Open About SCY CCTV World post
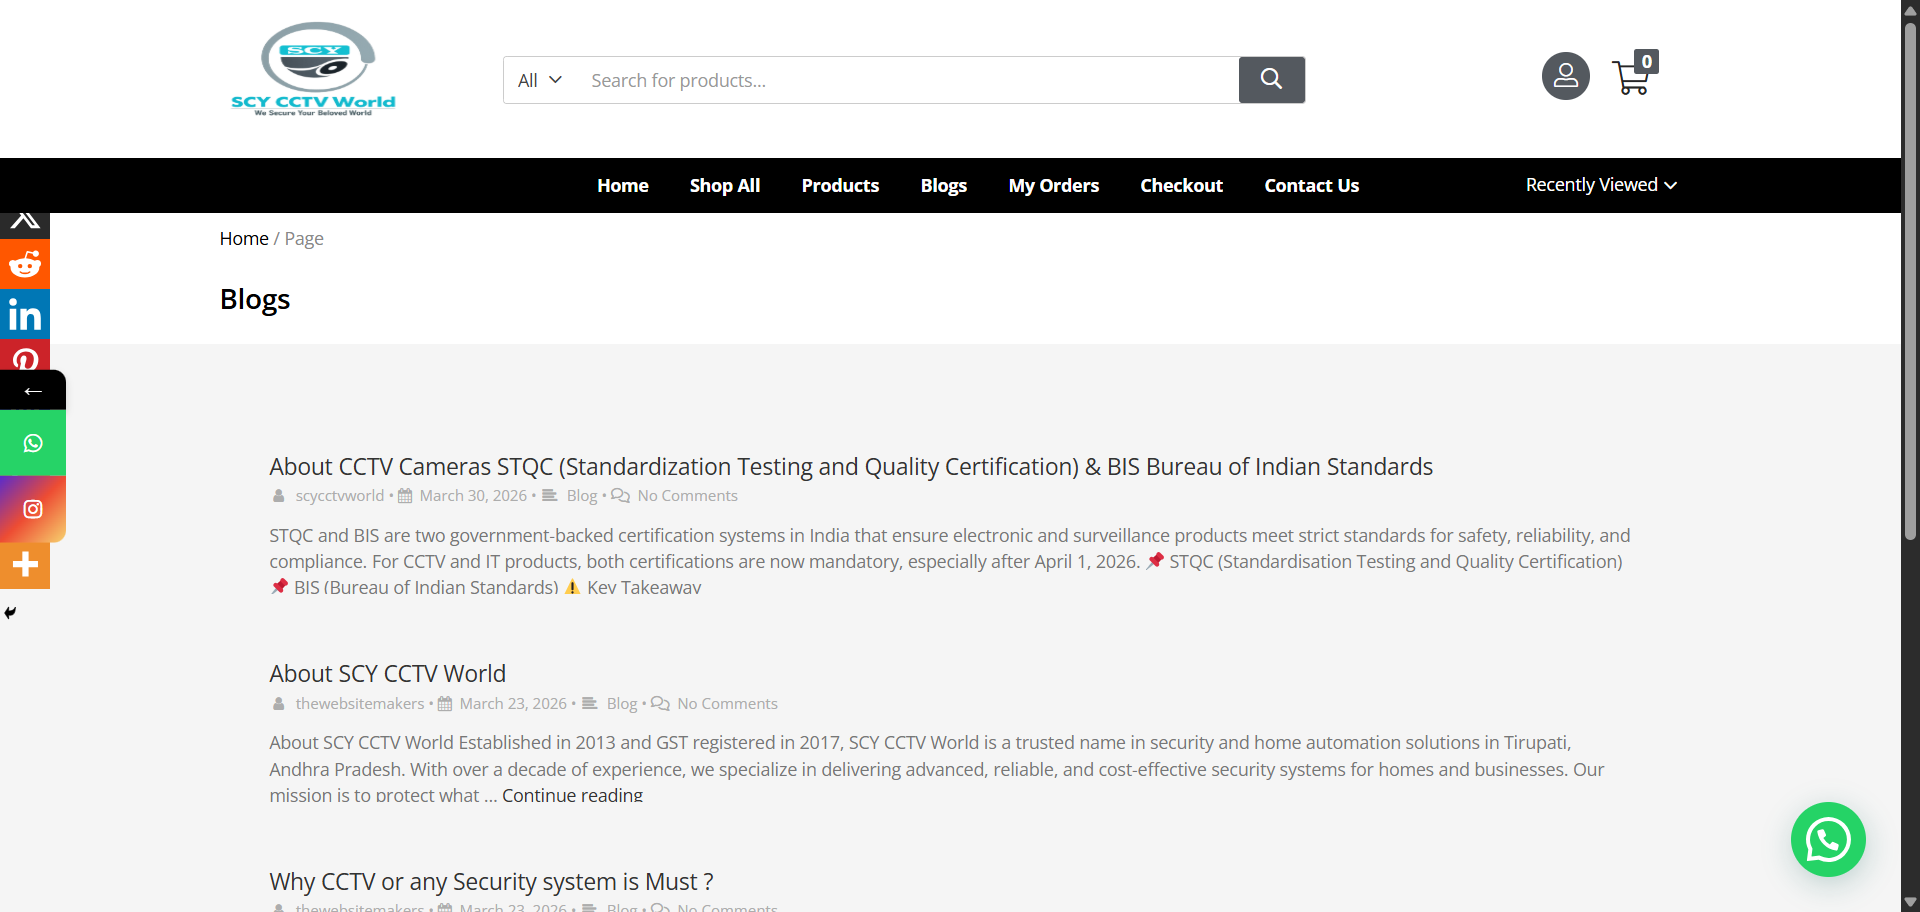This screenshot has height=912, width=1920. 387,674
